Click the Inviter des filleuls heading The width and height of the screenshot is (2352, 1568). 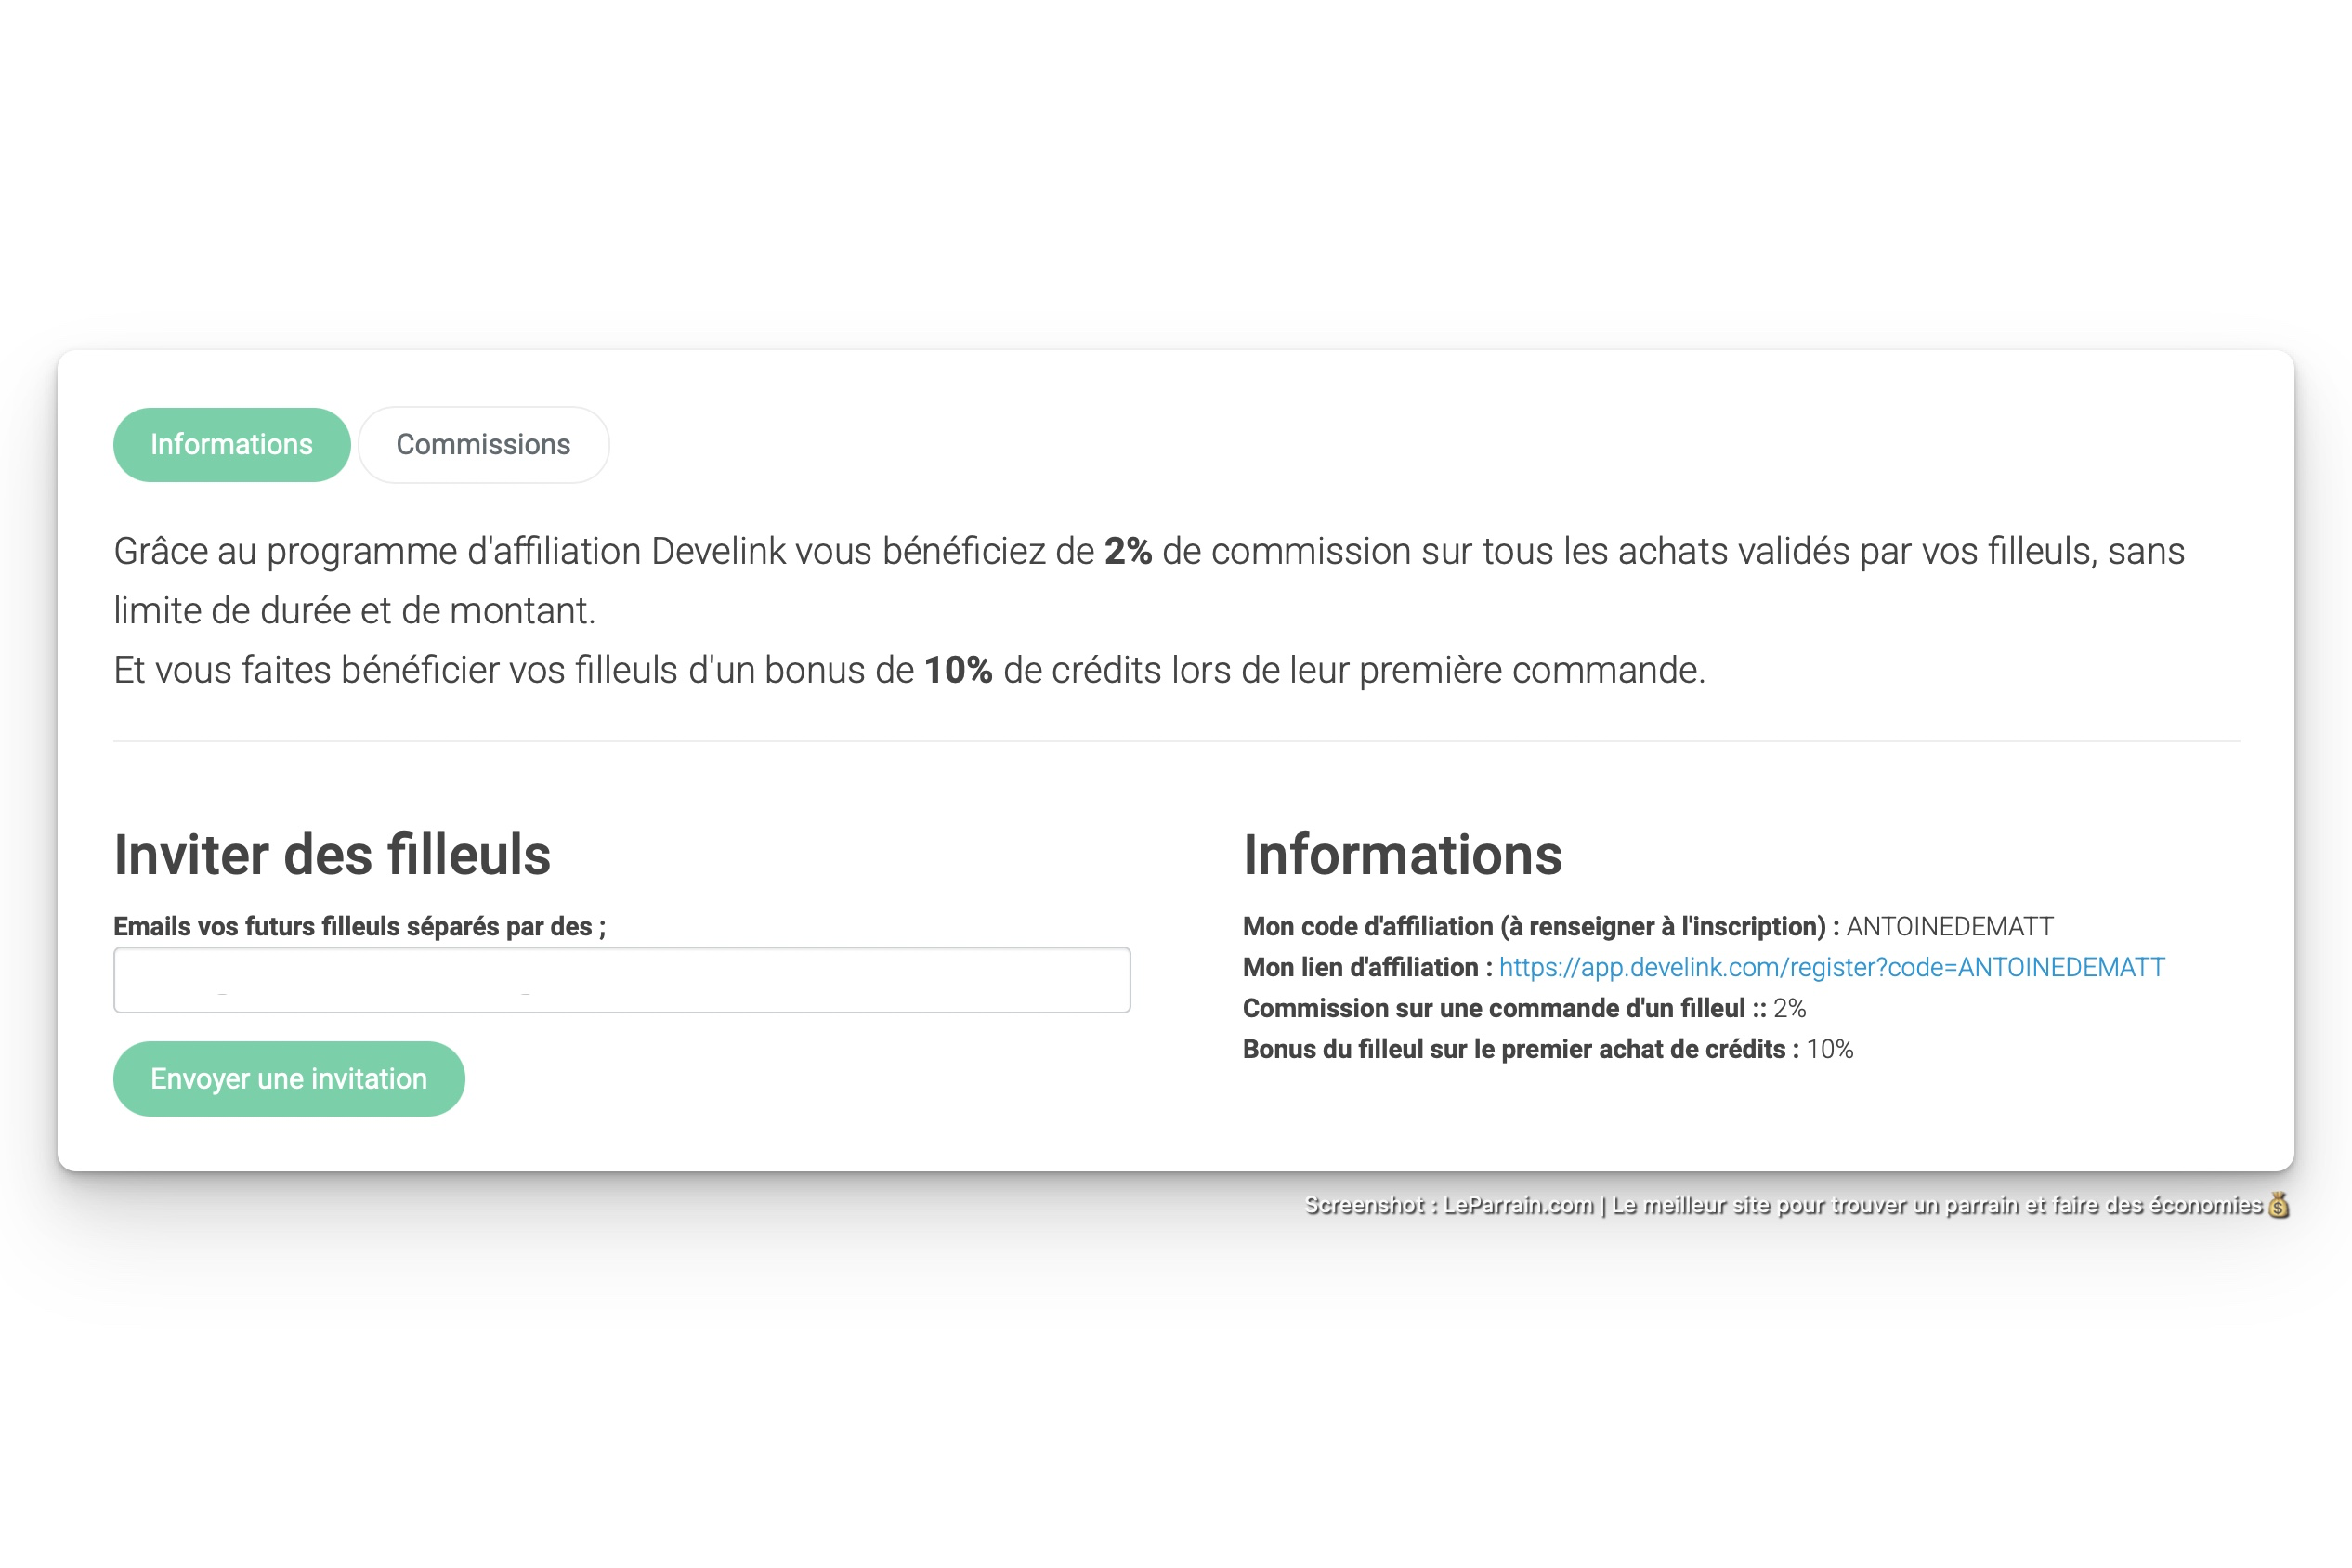332,855
